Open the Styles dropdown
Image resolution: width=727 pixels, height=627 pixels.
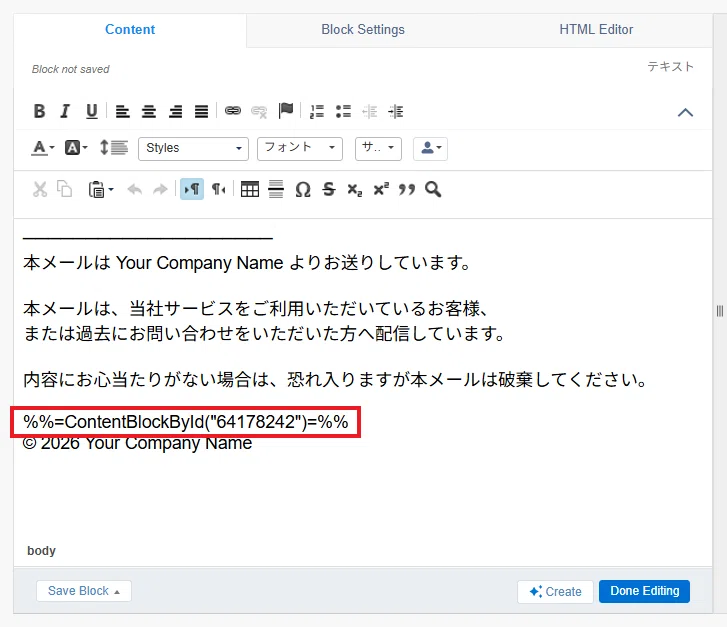(x=193, y=148)
